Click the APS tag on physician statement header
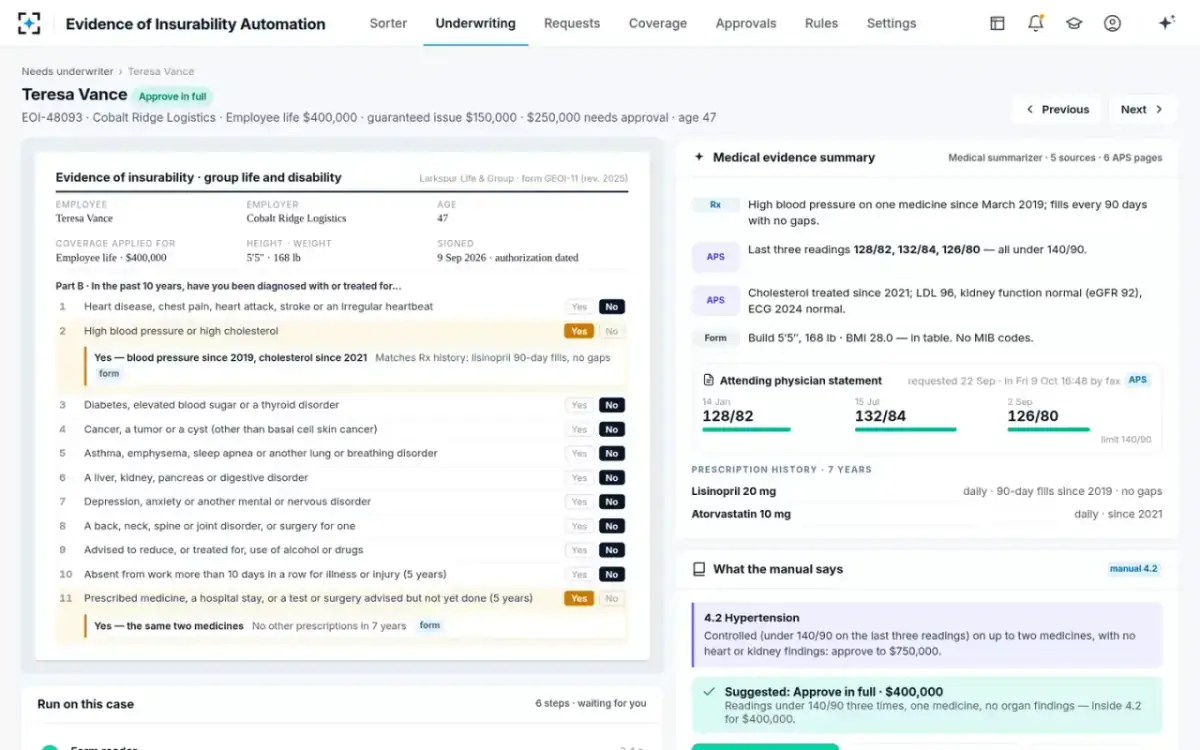Screen dimensions: 1200x750 click(1138, 380)
